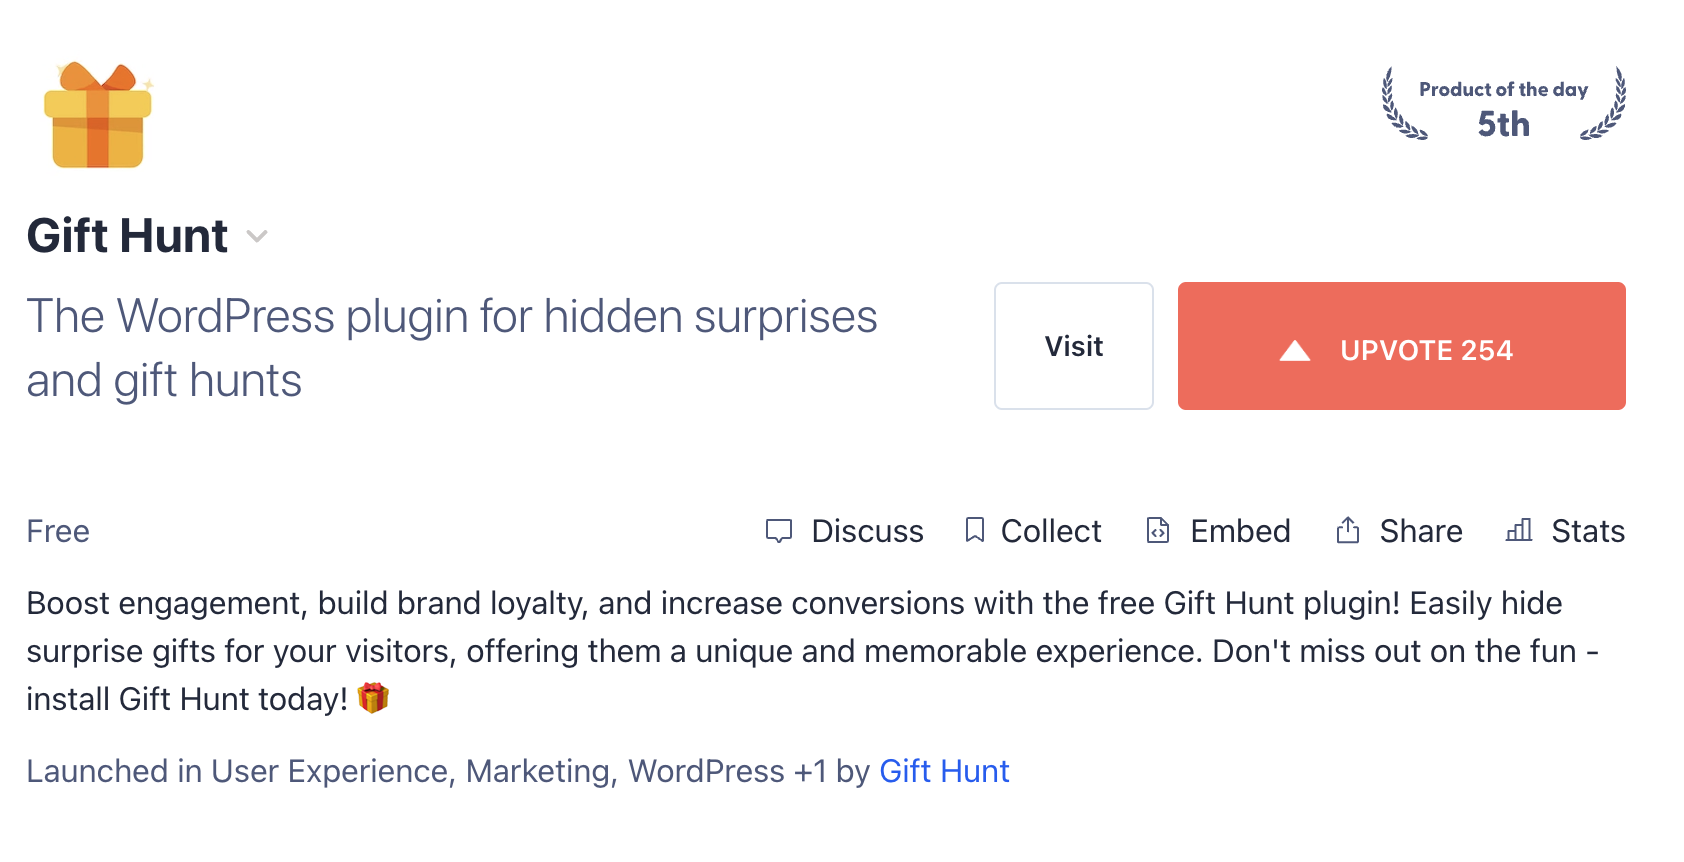Click the Collect bookmark icon
Screen dimensions: 1684x862
pos(974,530)
